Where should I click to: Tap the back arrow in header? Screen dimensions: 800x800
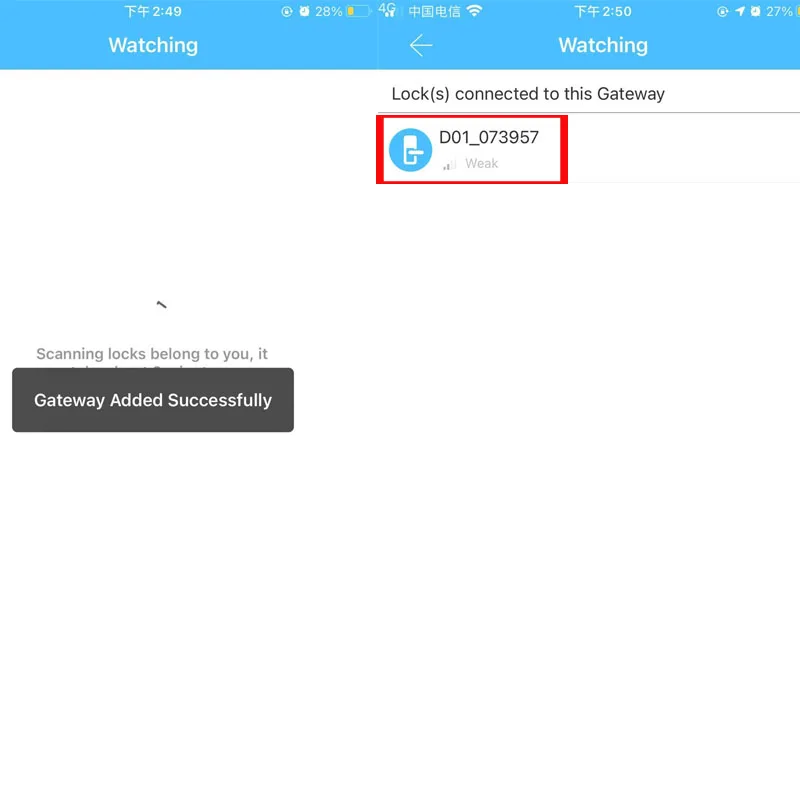[x=421, y=45]
